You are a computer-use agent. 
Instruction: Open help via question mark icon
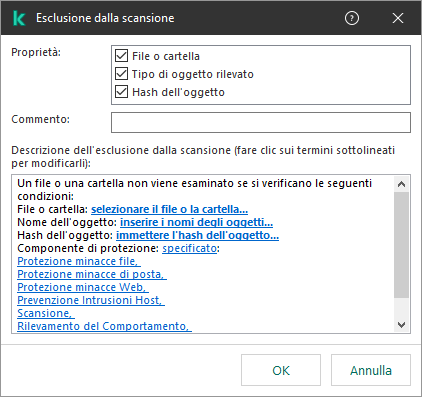(352, 18)
